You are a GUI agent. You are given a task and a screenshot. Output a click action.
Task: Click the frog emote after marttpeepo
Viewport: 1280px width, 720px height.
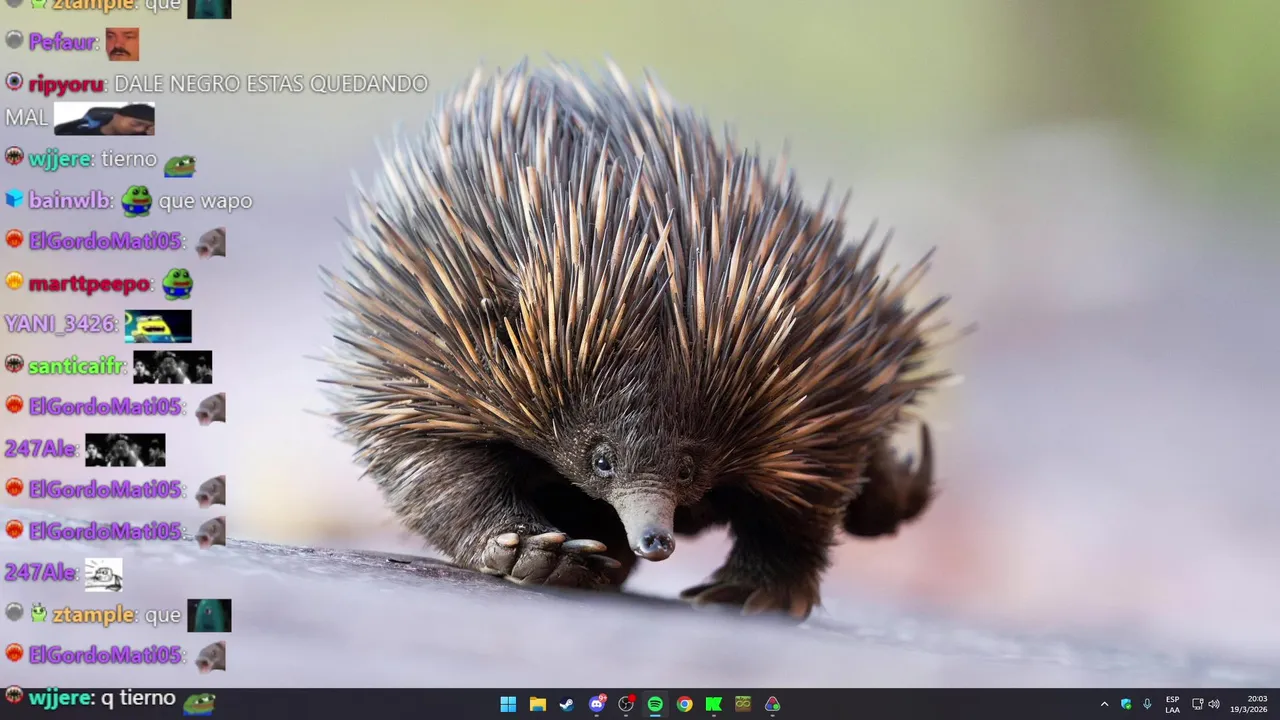pyautogui.click(x=177, y=284)
